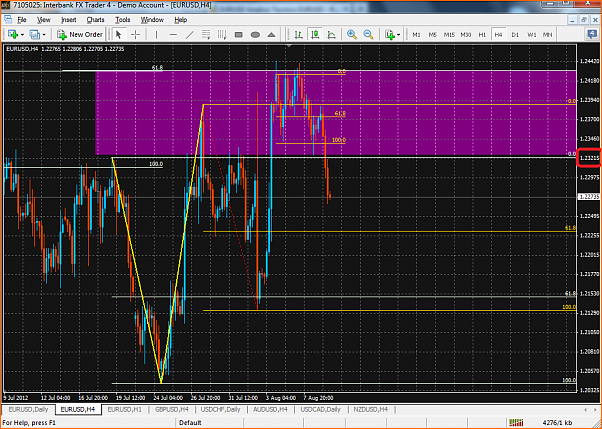Open the Tools menu
602x429 pixels.
[x=122, y=20]
